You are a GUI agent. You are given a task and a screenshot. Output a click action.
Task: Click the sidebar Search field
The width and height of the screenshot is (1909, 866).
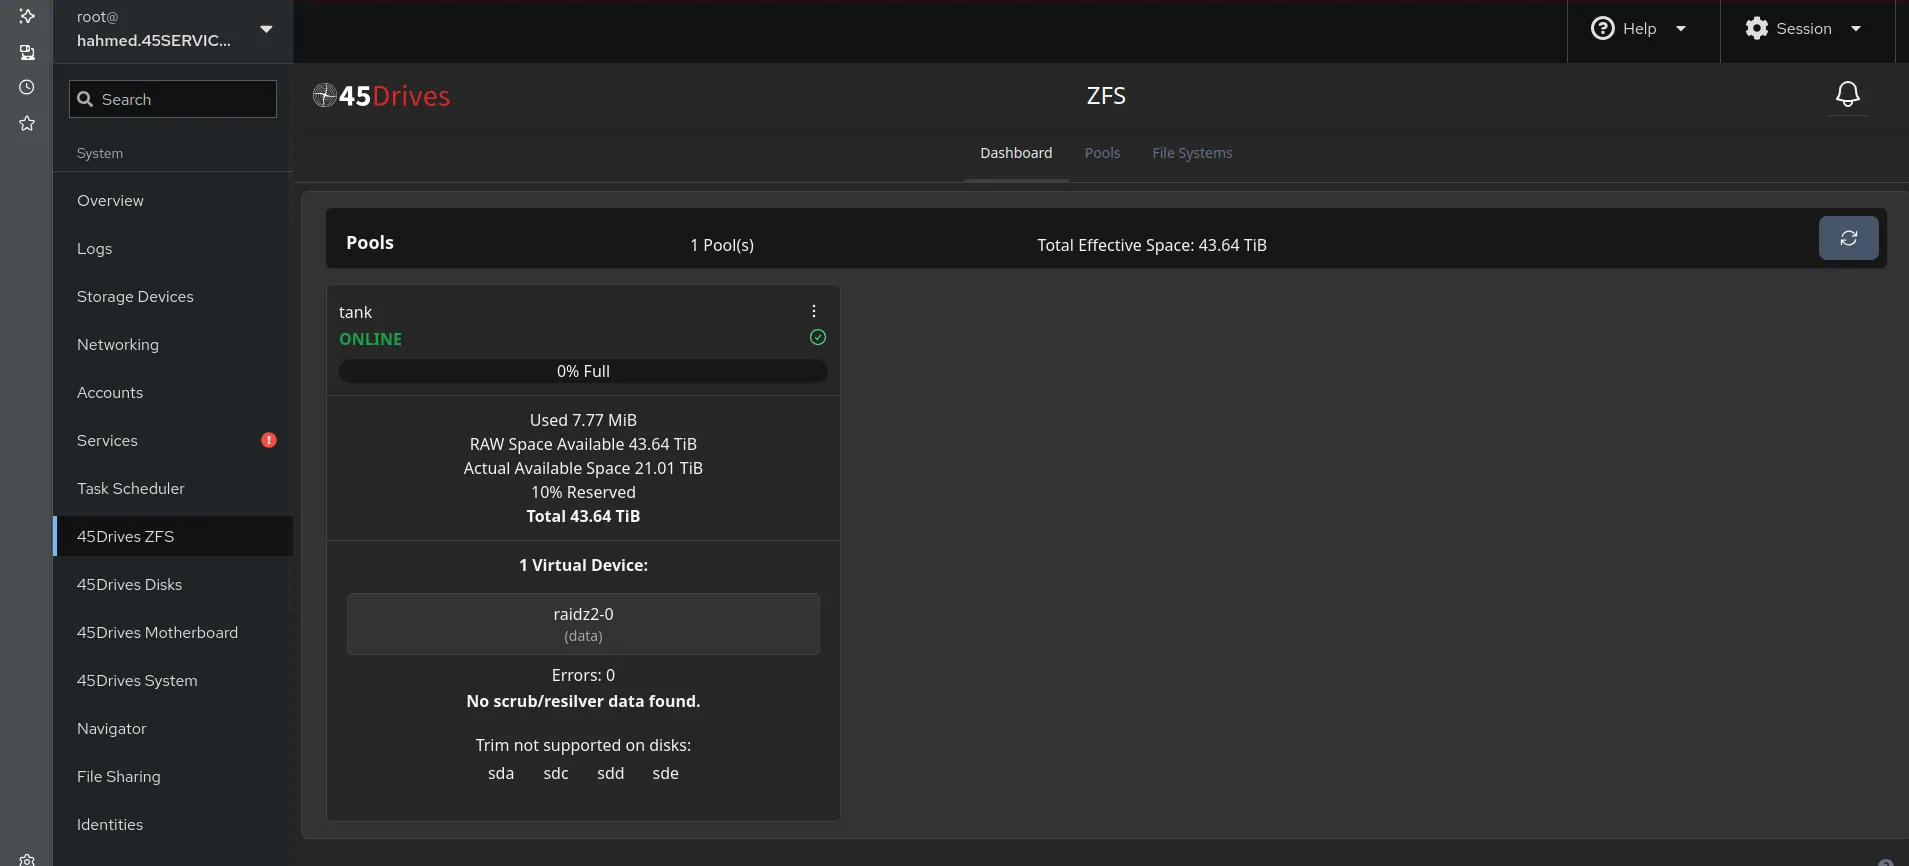(x=173, y=99)
